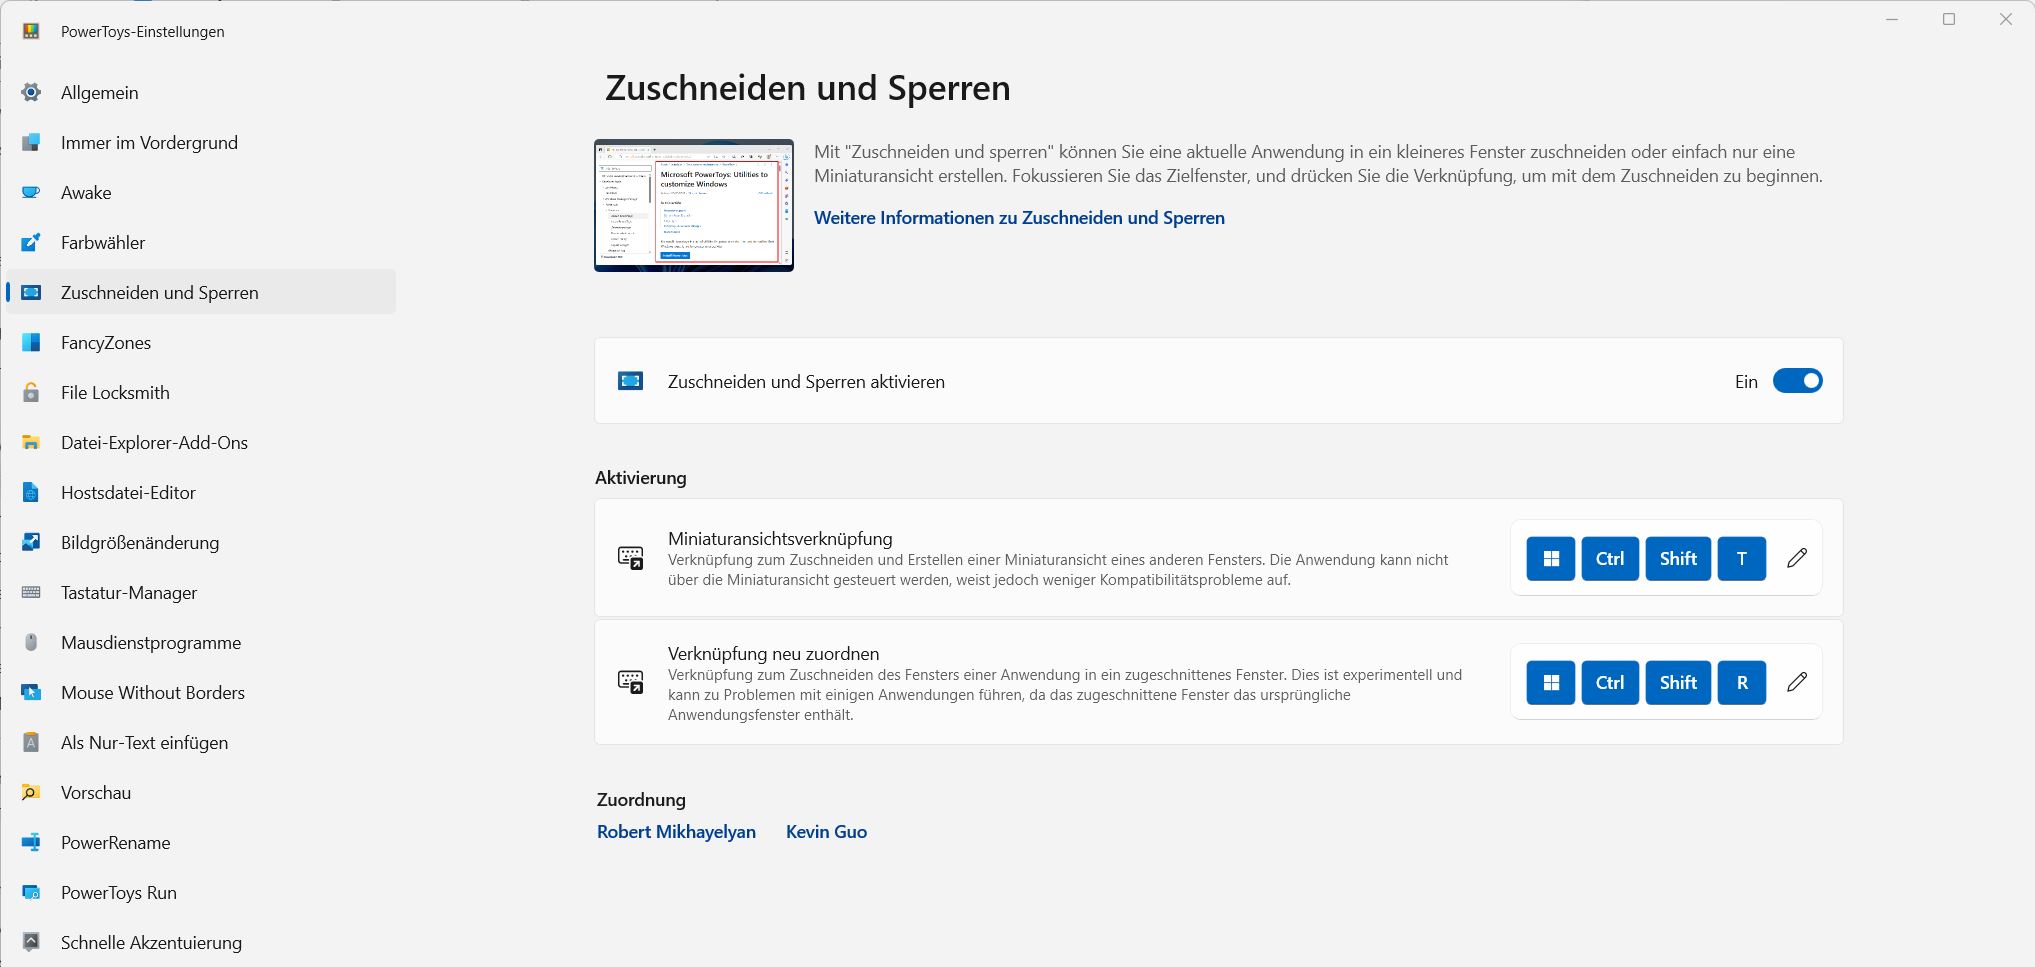2035x967 pixels.
Task: Click the Als Nur-Text einfügen icon
Action: [31, 743]
